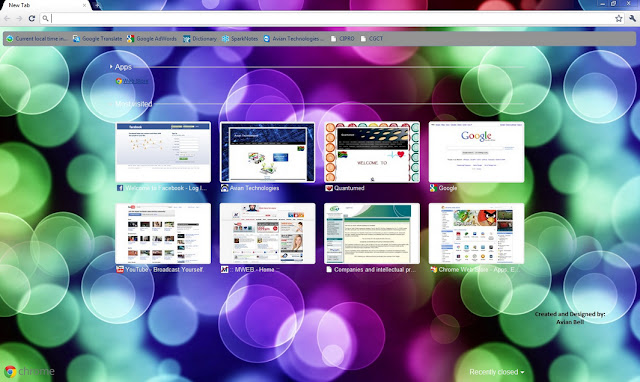Open the MWEB Home thumbnail
The height and width of the screenshot is (382, 640).
point(267,233)
